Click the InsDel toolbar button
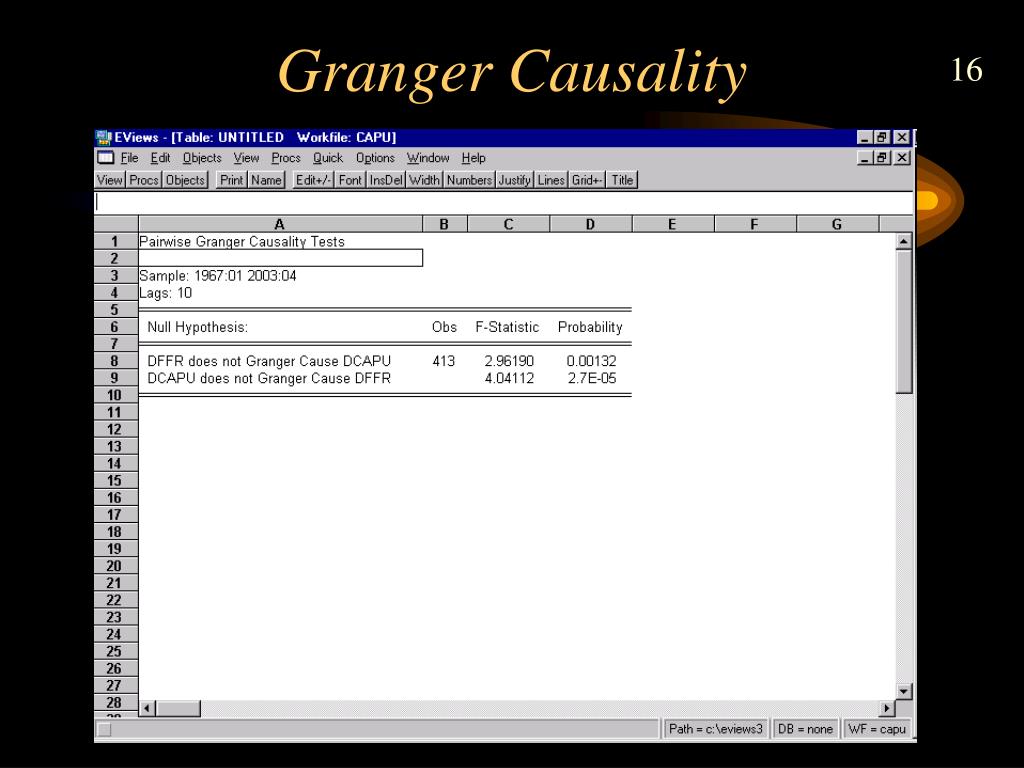This screenshot has width=1024, height=768. click(x=386, y=180)
